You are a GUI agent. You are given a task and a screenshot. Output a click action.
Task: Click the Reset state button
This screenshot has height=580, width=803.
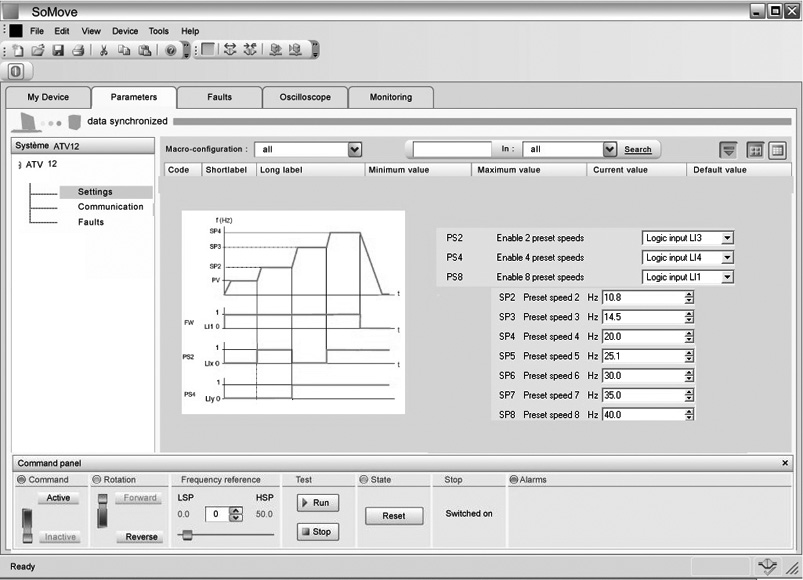pos(394,516)
